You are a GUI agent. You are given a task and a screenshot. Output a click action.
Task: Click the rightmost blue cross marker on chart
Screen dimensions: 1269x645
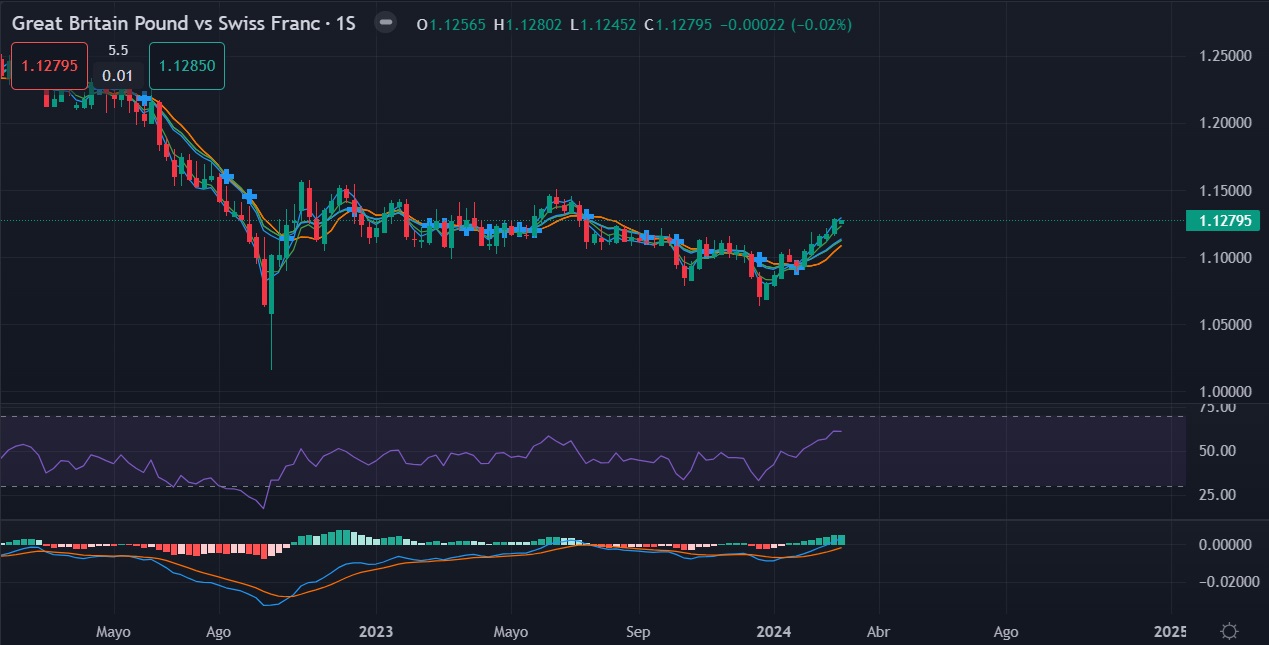click(797, 268)
